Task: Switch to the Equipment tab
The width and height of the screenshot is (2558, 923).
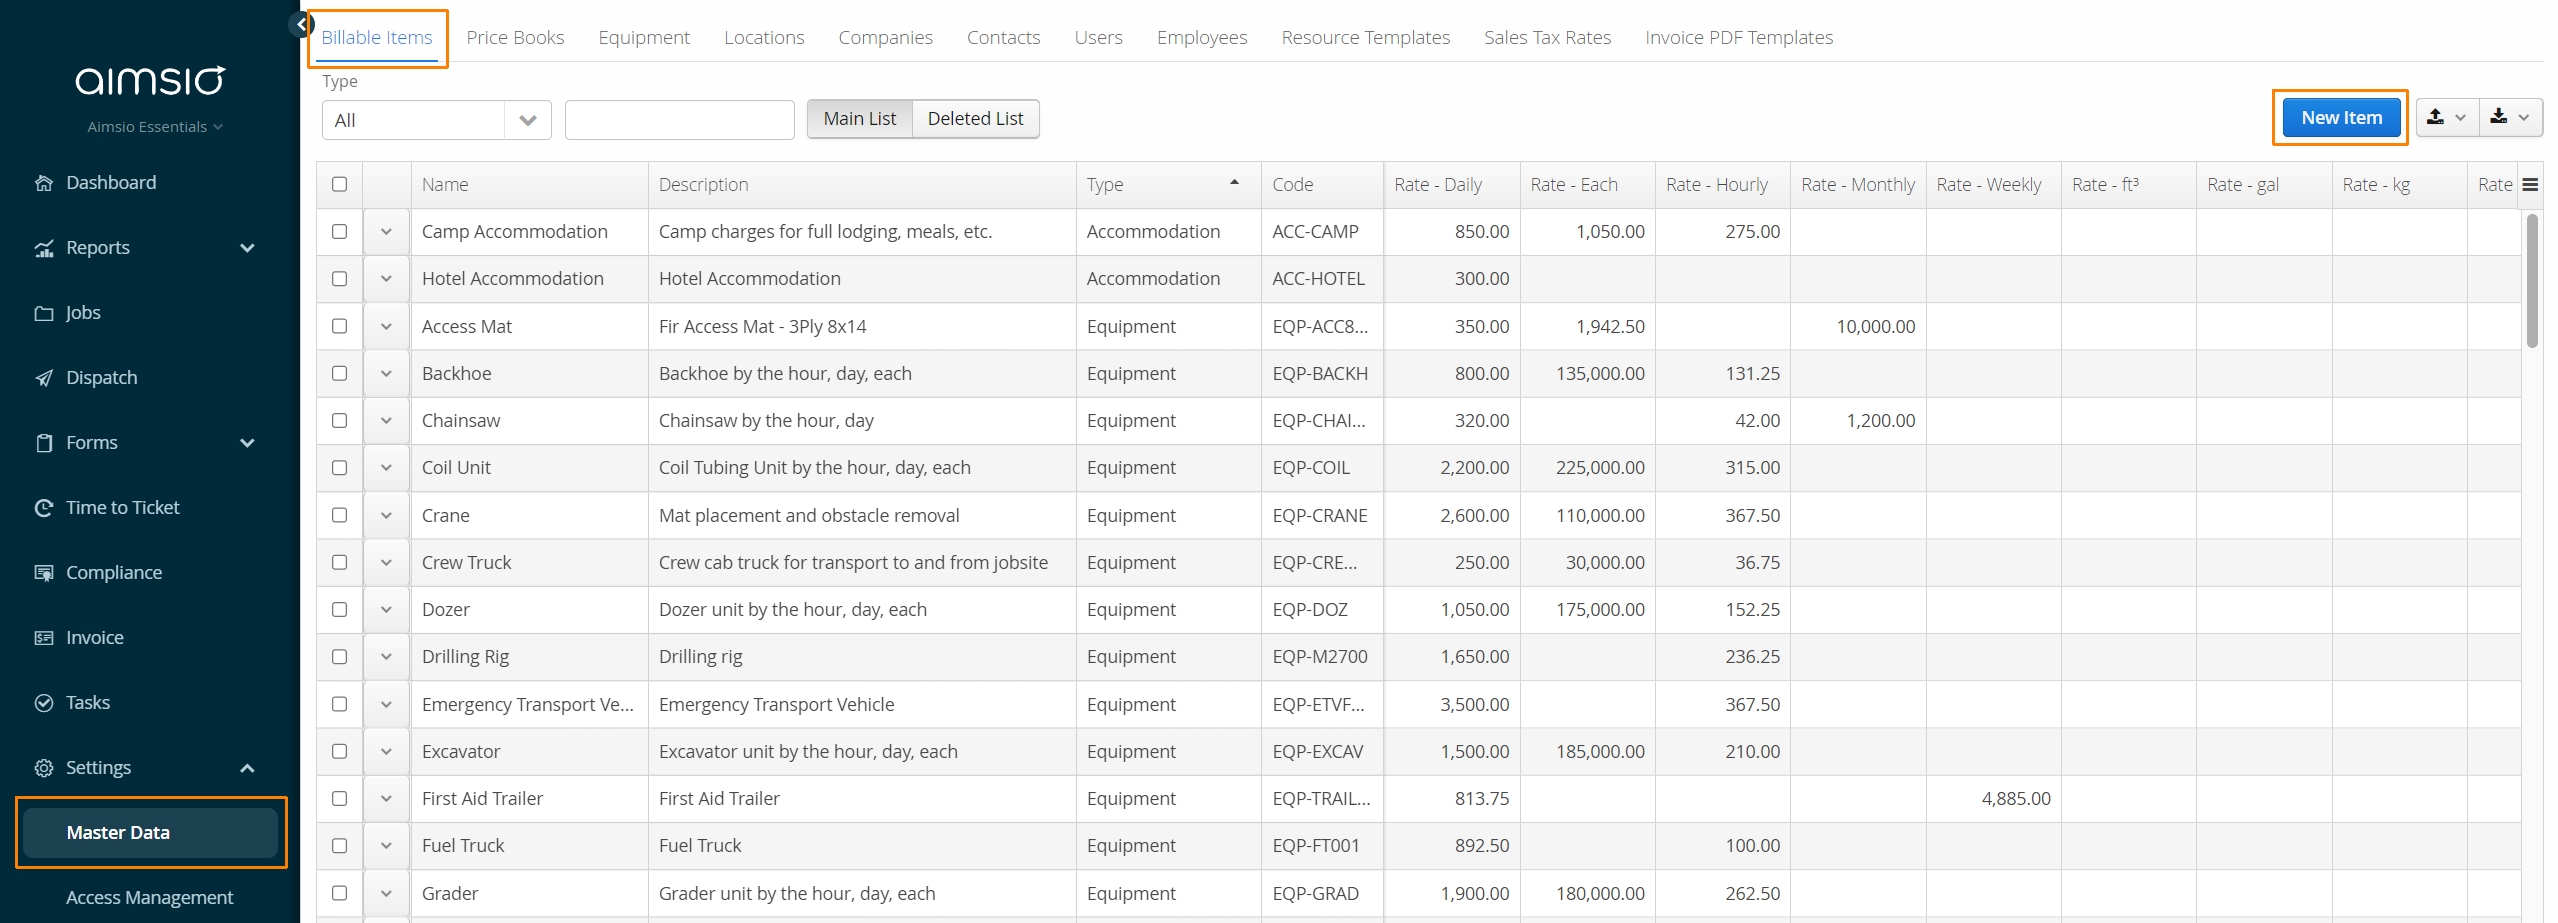Action: point(644,38)
